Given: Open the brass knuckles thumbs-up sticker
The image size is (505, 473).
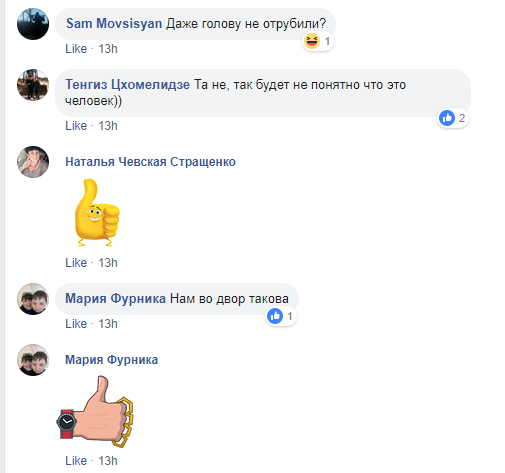Looking at the screenshot, I should 95,412.
